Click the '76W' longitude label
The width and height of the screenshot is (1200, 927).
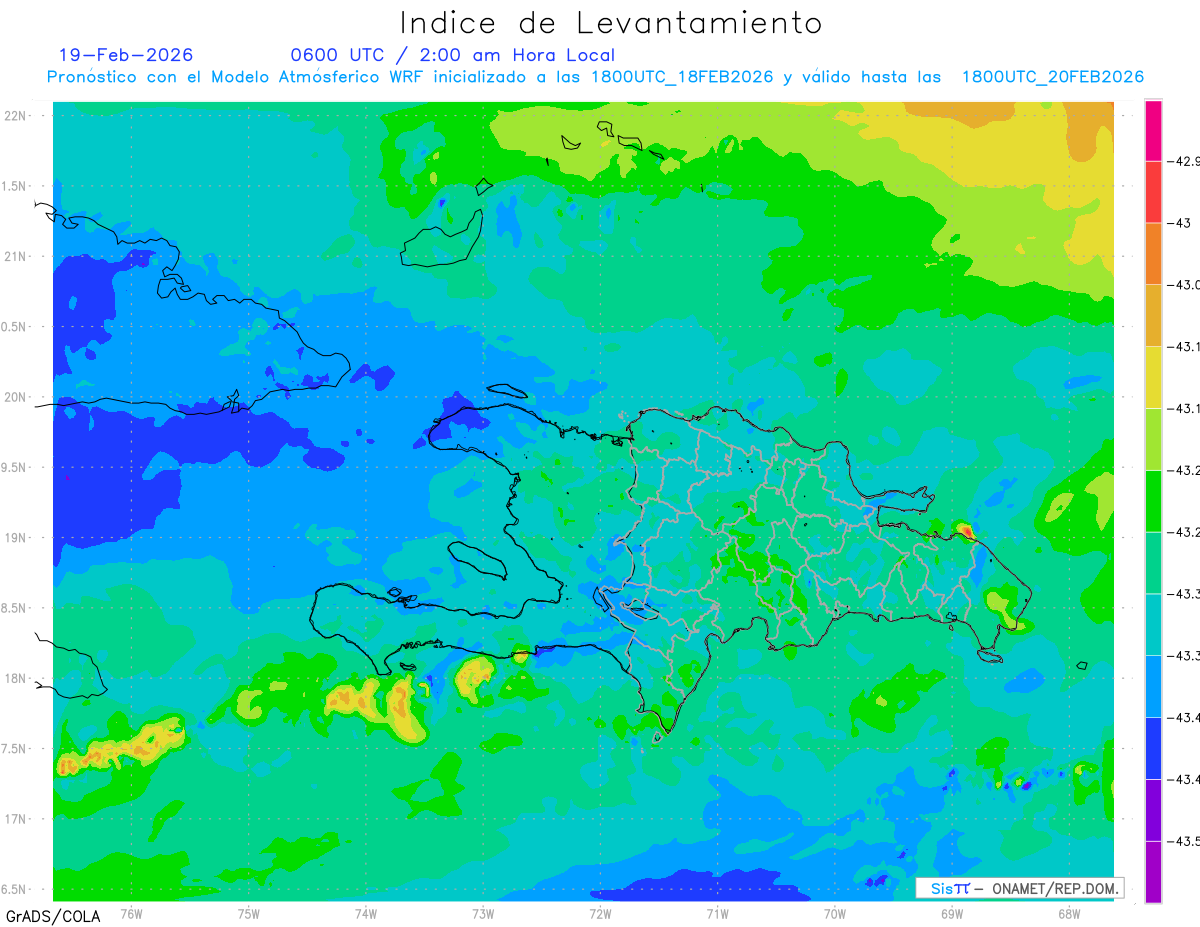point(131,913)
